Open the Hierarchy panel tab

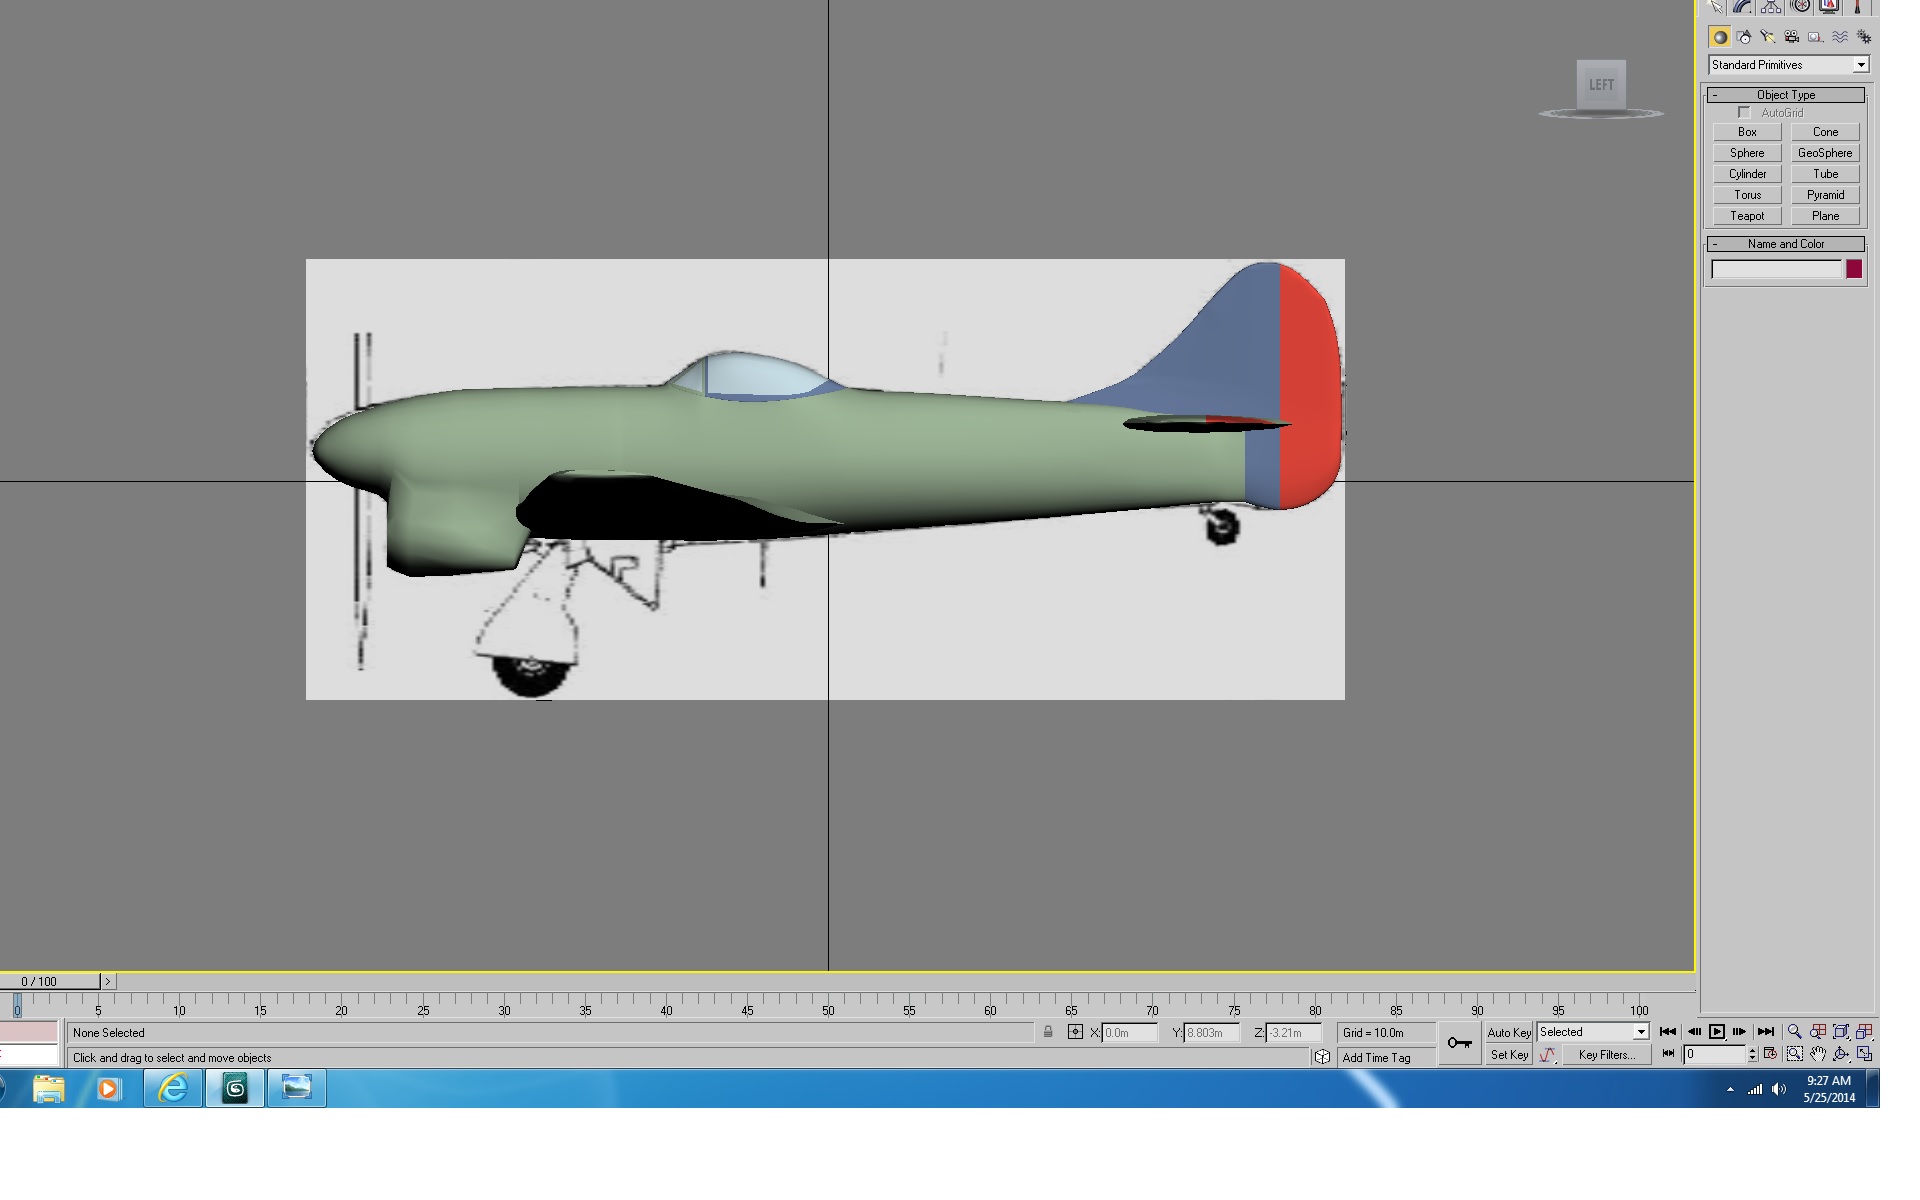click(x=1771, y=6)
